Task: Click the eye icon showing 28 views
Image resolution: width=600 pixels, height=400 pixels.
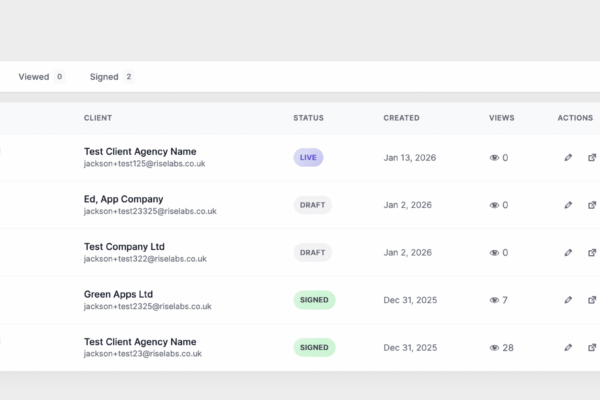Action: (494, 348)
